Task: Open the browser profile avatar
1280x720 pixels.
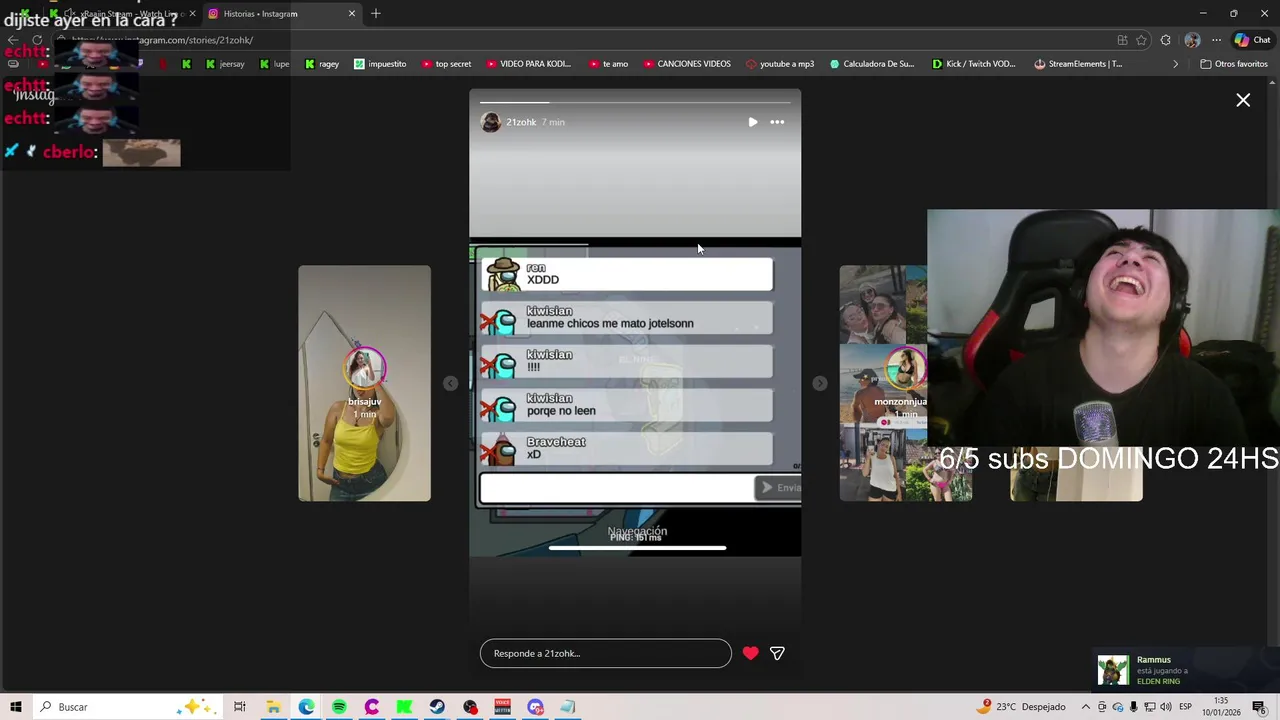Action: [x=1192, y=40]
